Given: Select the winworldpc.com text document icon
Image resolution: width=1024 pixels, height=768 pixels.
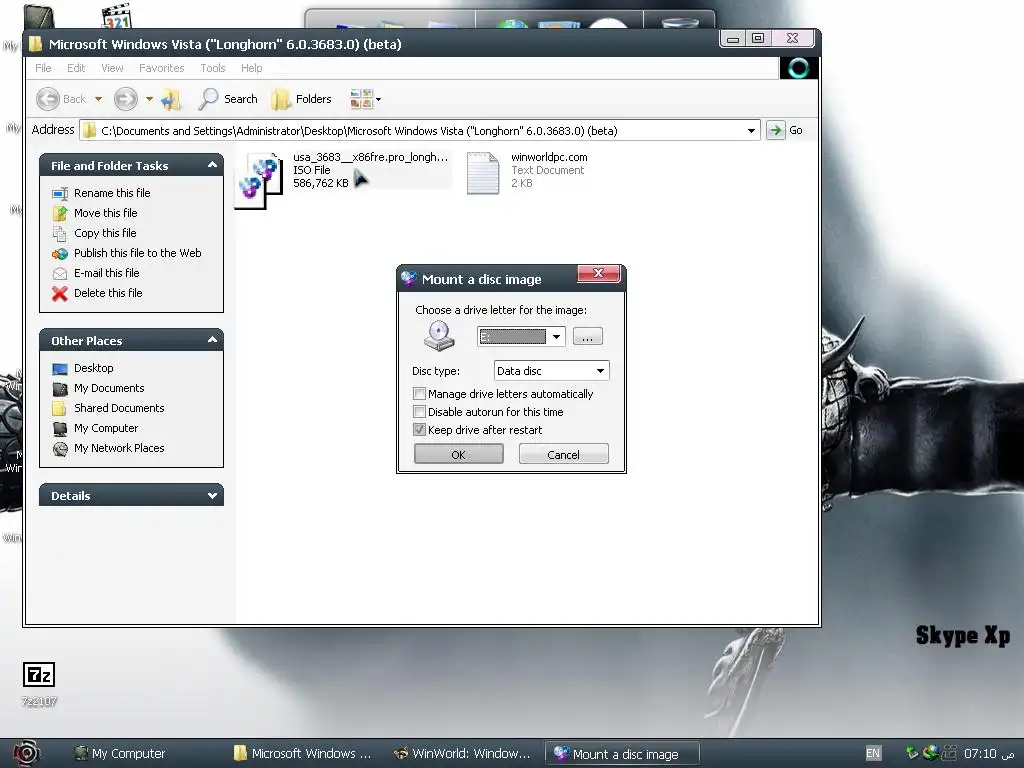Looking at the screenshot, I should [x=483, y=173].
